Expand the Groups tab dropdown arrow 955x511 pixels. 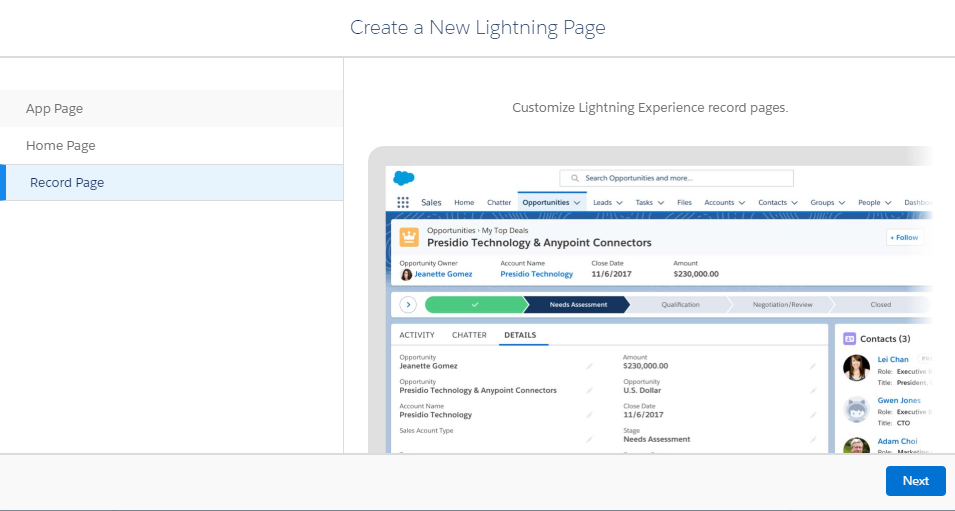842,203
